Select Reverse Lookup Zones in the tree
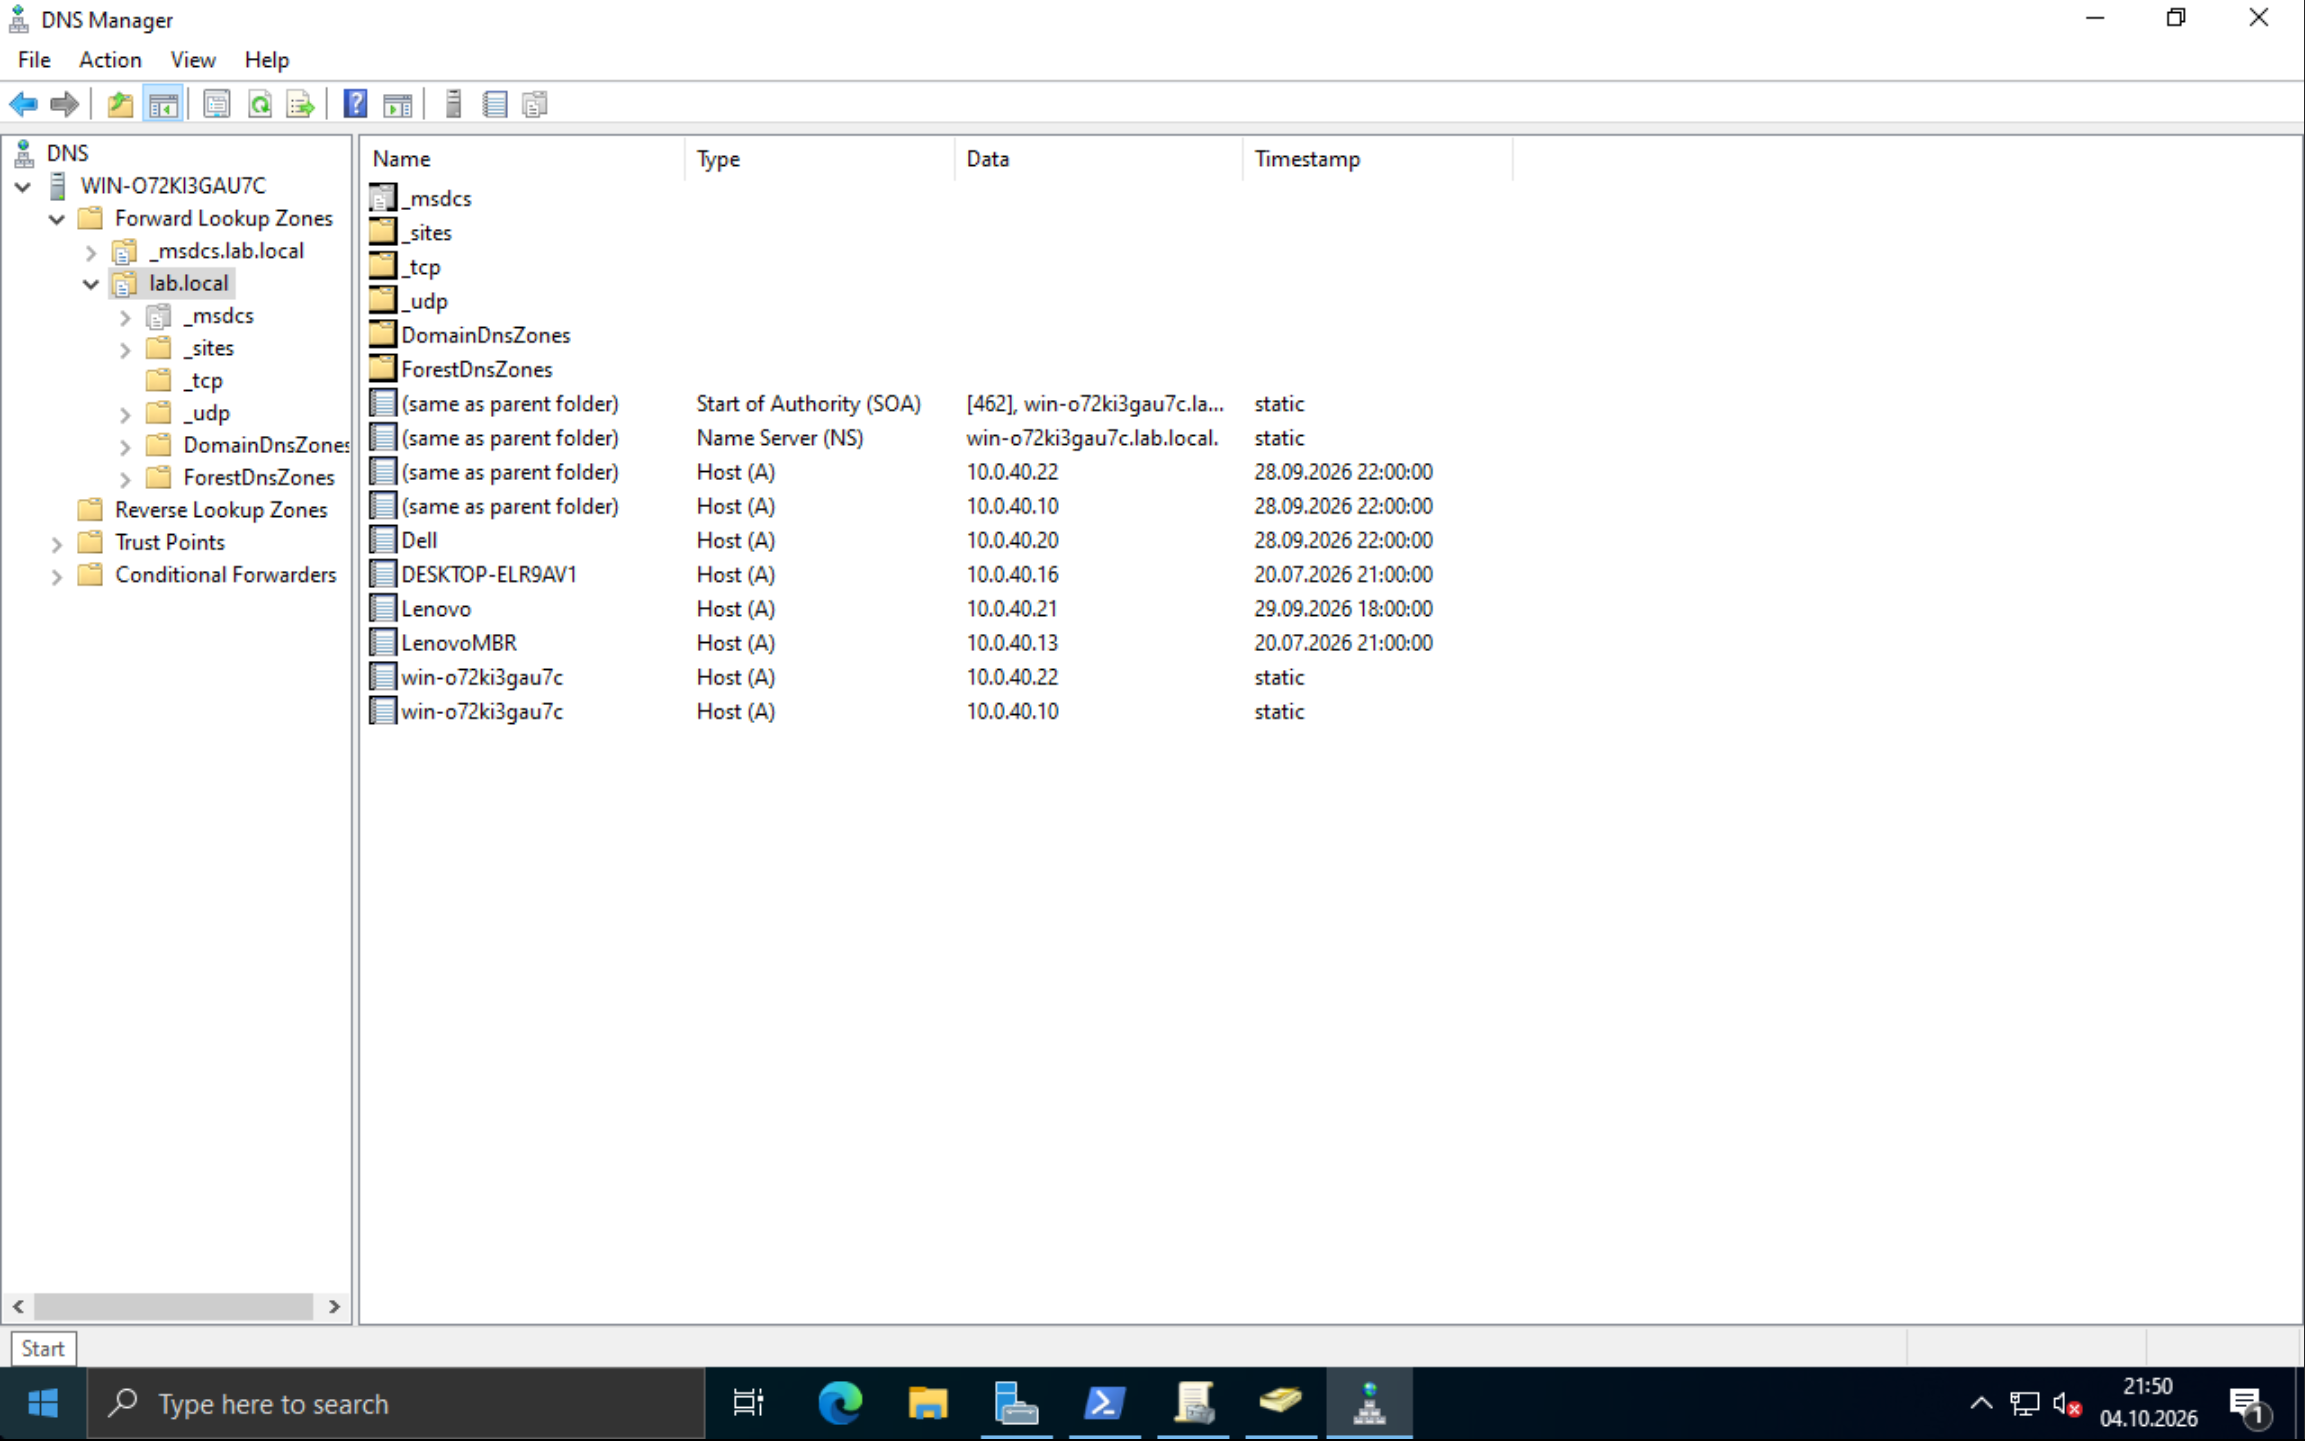Image resolution: width=2305 pixels, height=1441 pixels. 221,510
